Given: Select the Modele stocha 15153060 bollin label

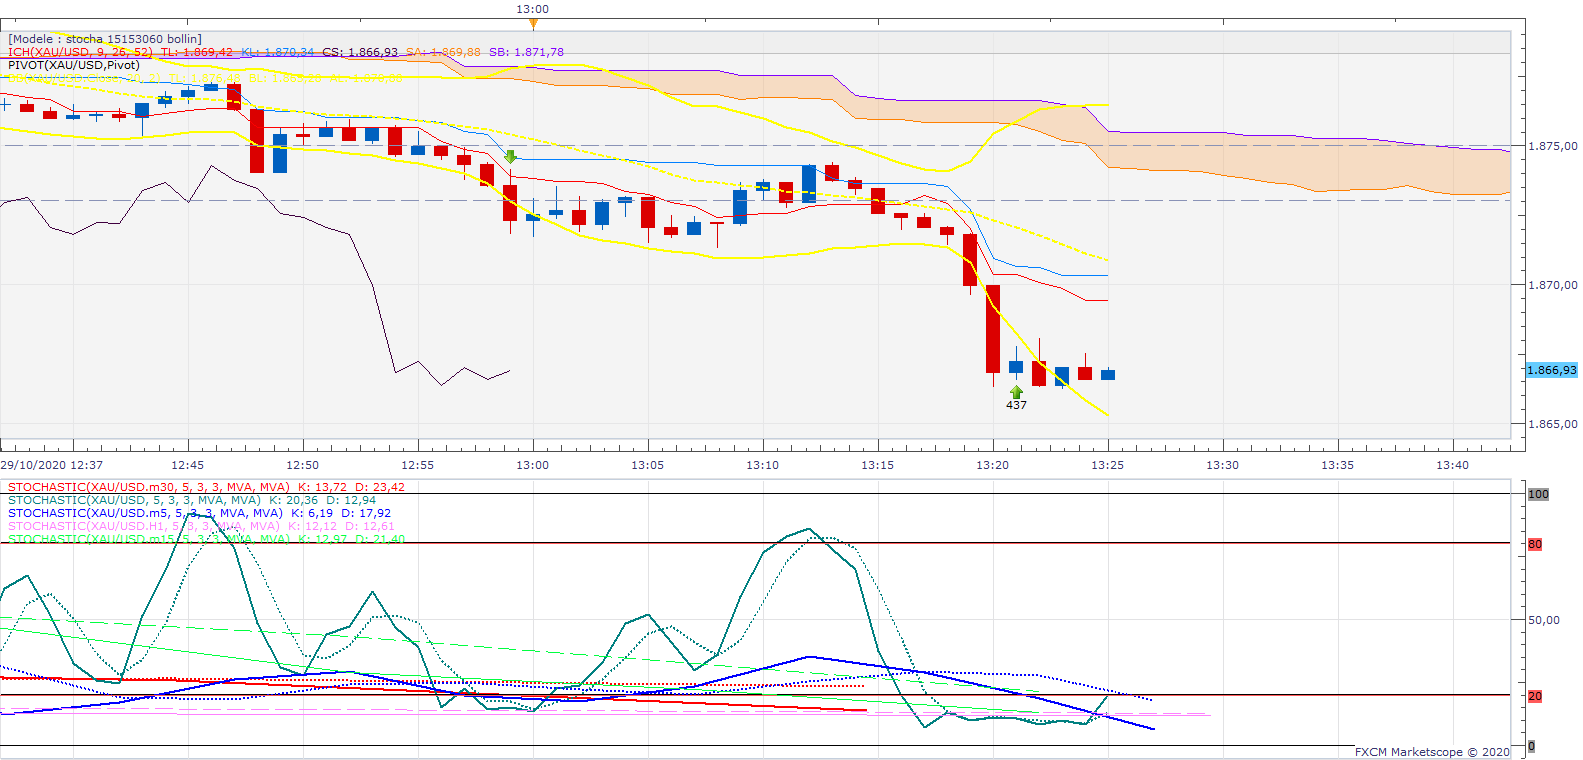Looking at the screenshot, I should pos(105,39).
